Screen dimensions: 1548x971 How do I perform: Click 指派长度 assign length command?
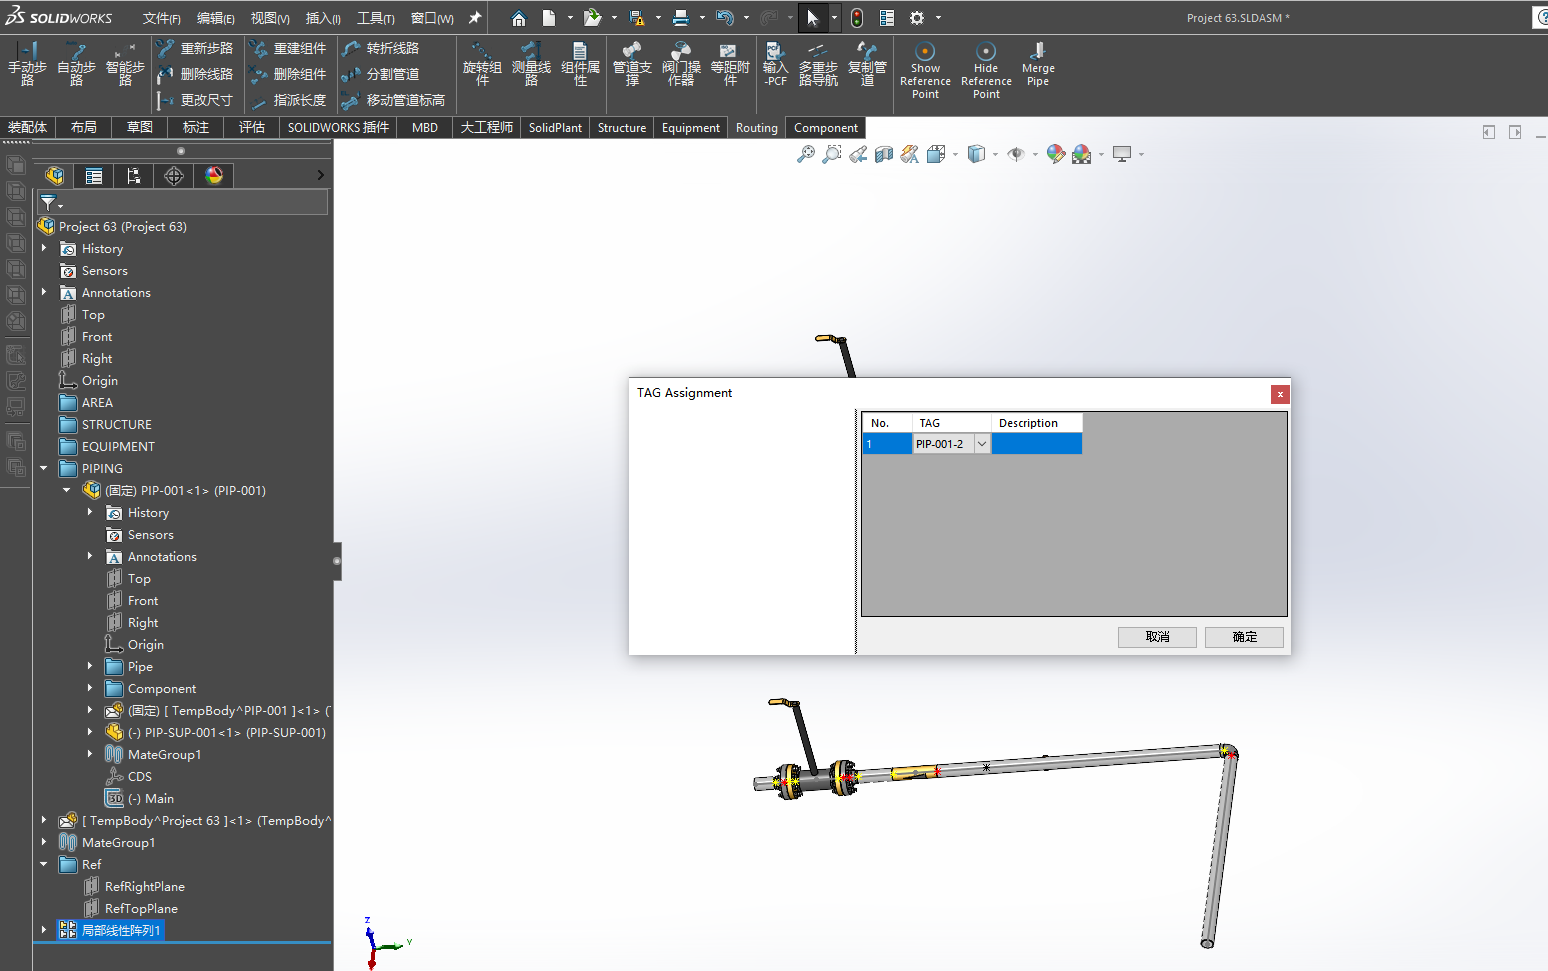pos(289,100)
